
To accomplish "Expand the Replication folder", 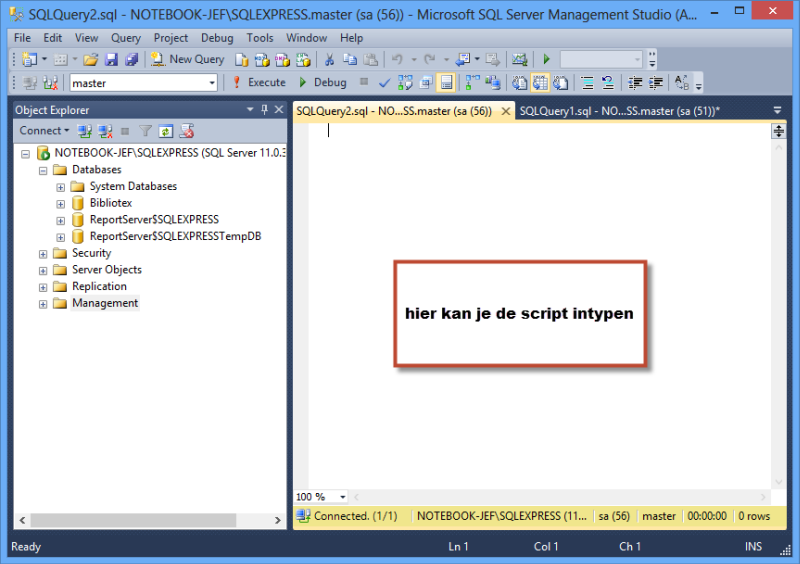I will pyautogui.click(x=43, y=287).
